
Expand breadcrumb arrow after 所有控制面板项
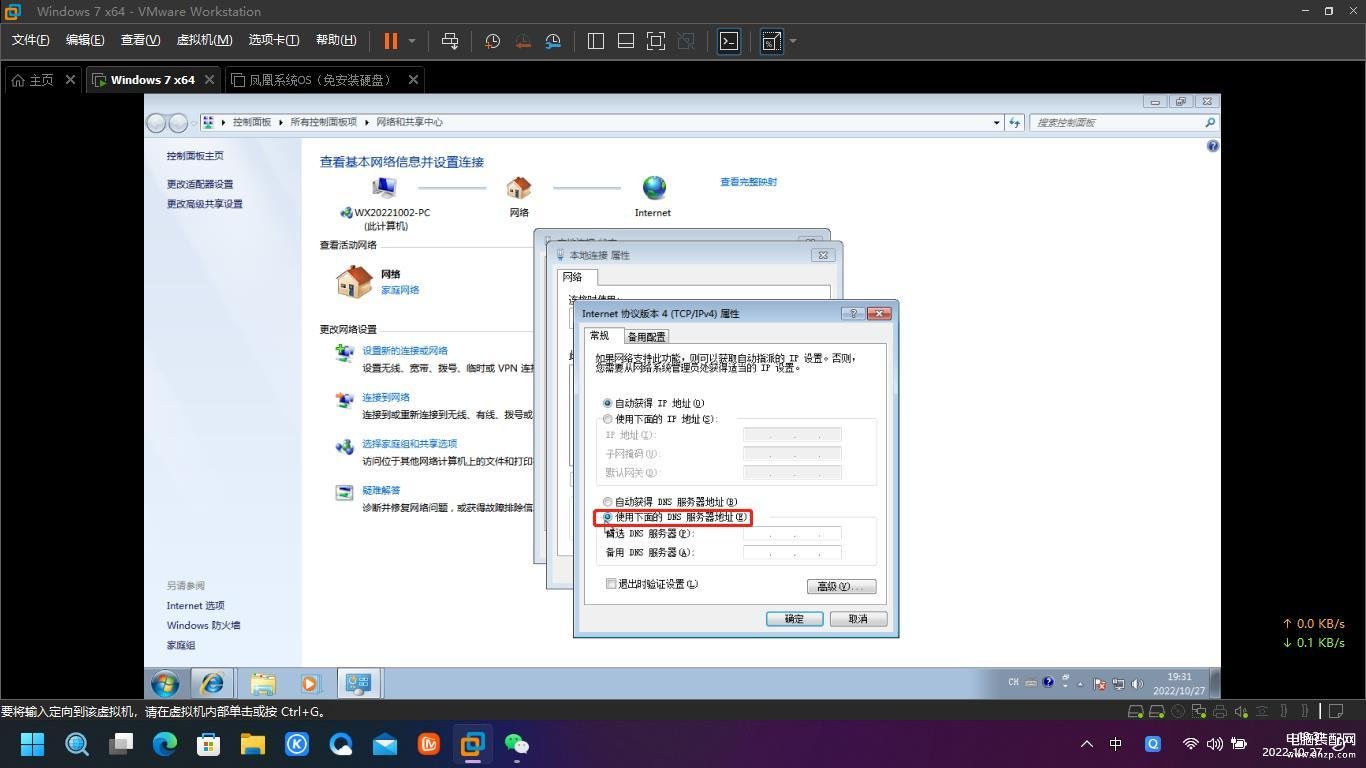pos(367,122)
